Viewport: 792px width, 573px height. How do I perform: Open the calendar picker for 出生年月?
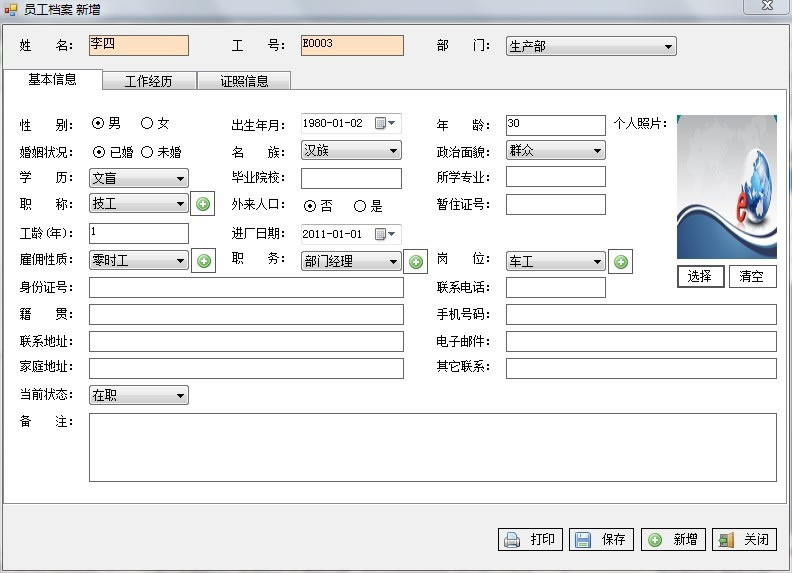click(385, 123)
